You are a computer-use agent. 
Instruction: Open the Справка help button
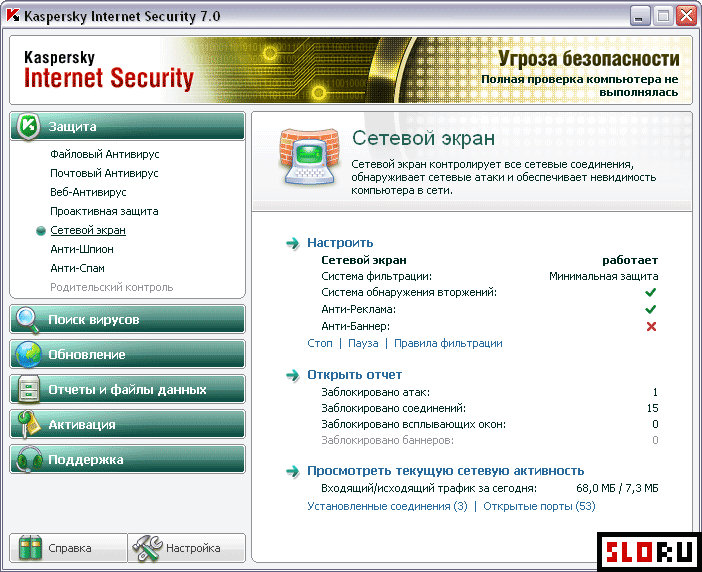(68, 548)
